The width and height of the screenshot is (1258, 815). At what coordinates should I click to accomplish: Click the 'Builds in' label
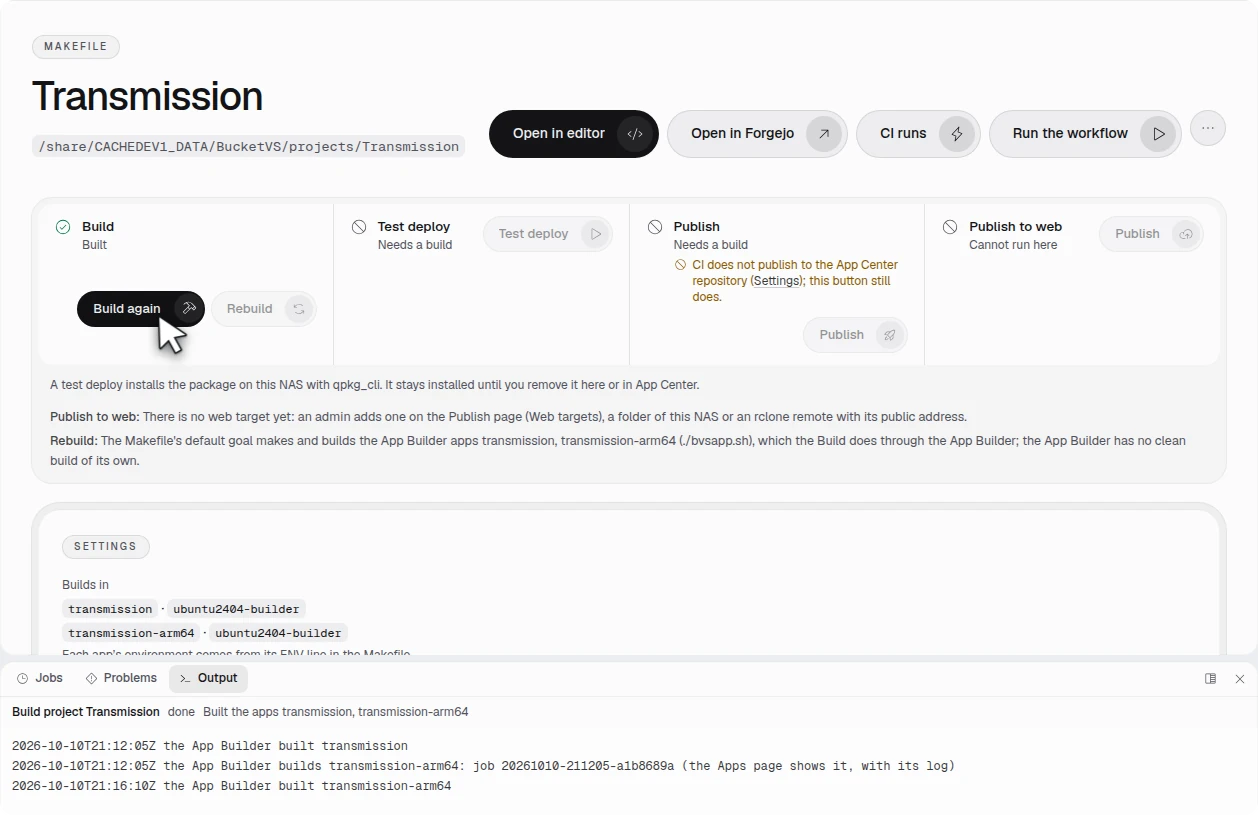85,585
